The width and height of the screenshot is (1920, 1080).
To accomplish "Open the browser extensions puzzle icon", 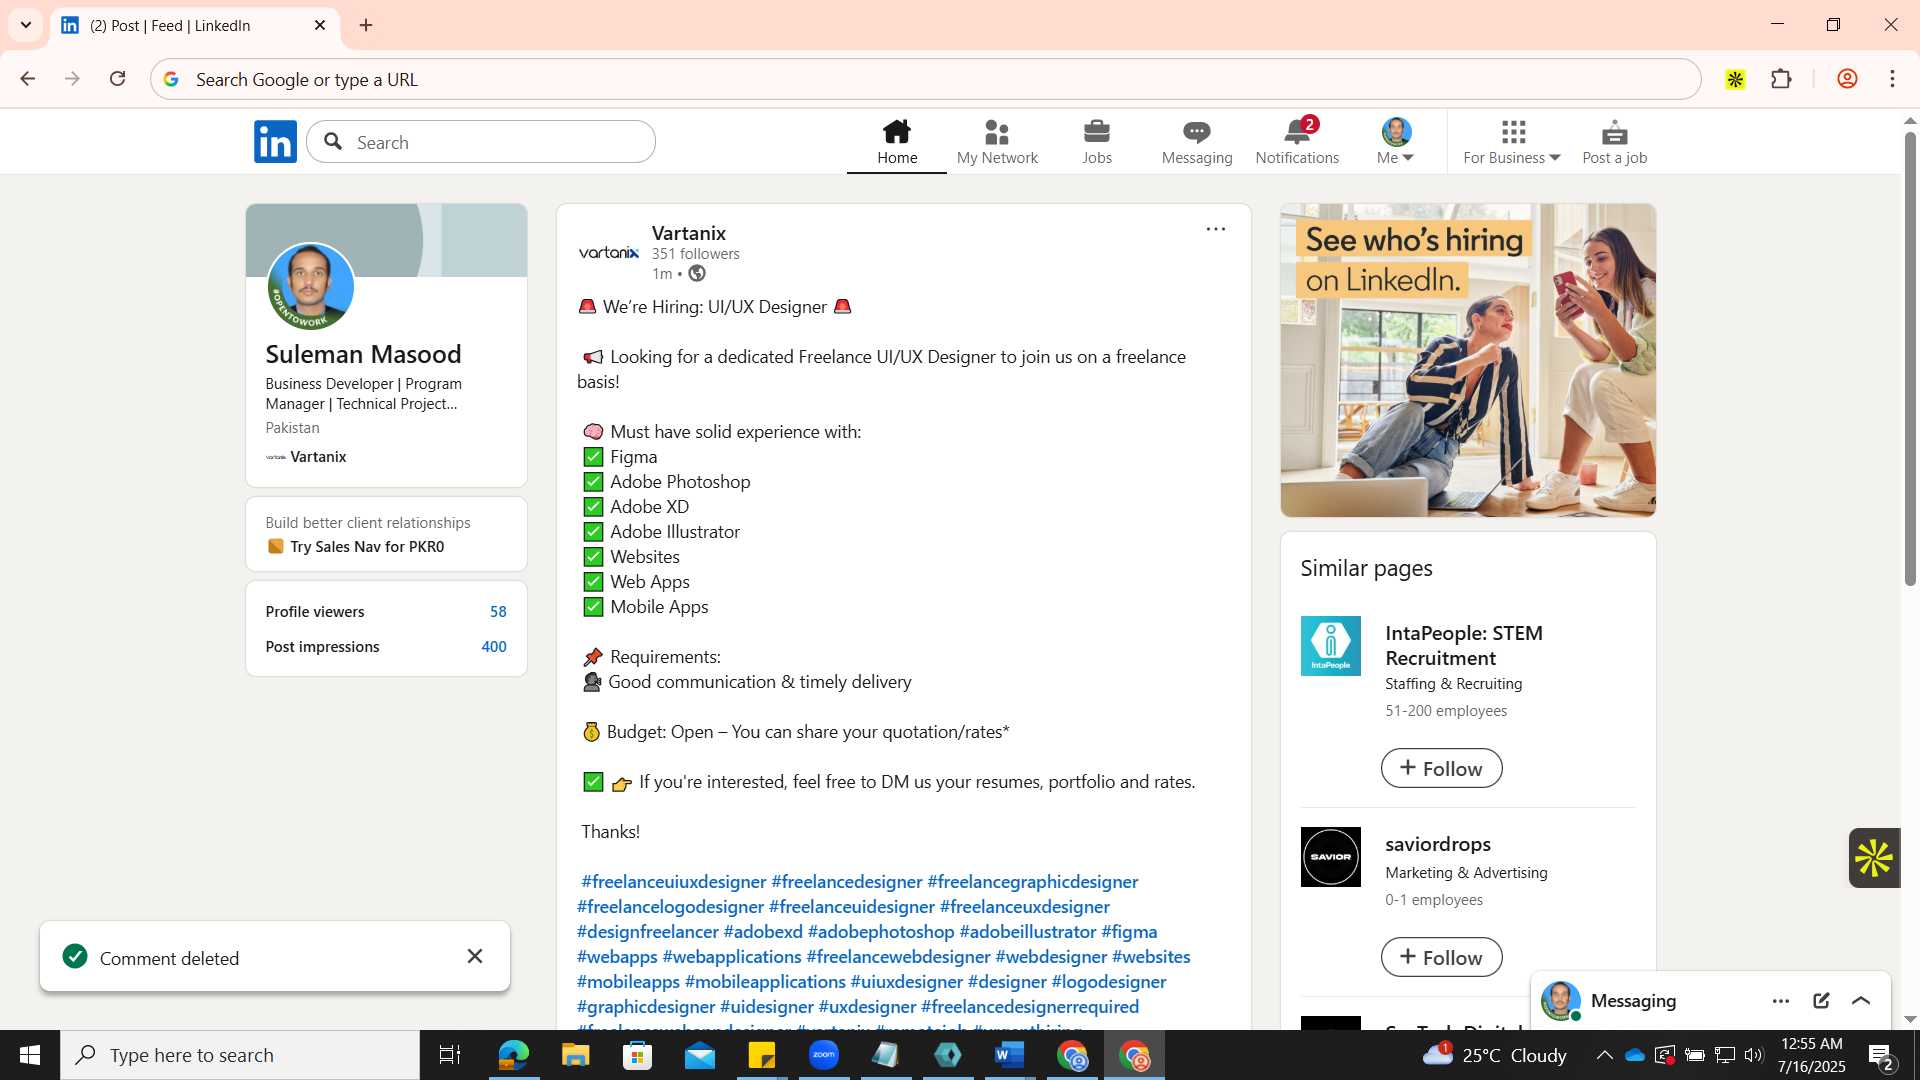I will 1781,79.
